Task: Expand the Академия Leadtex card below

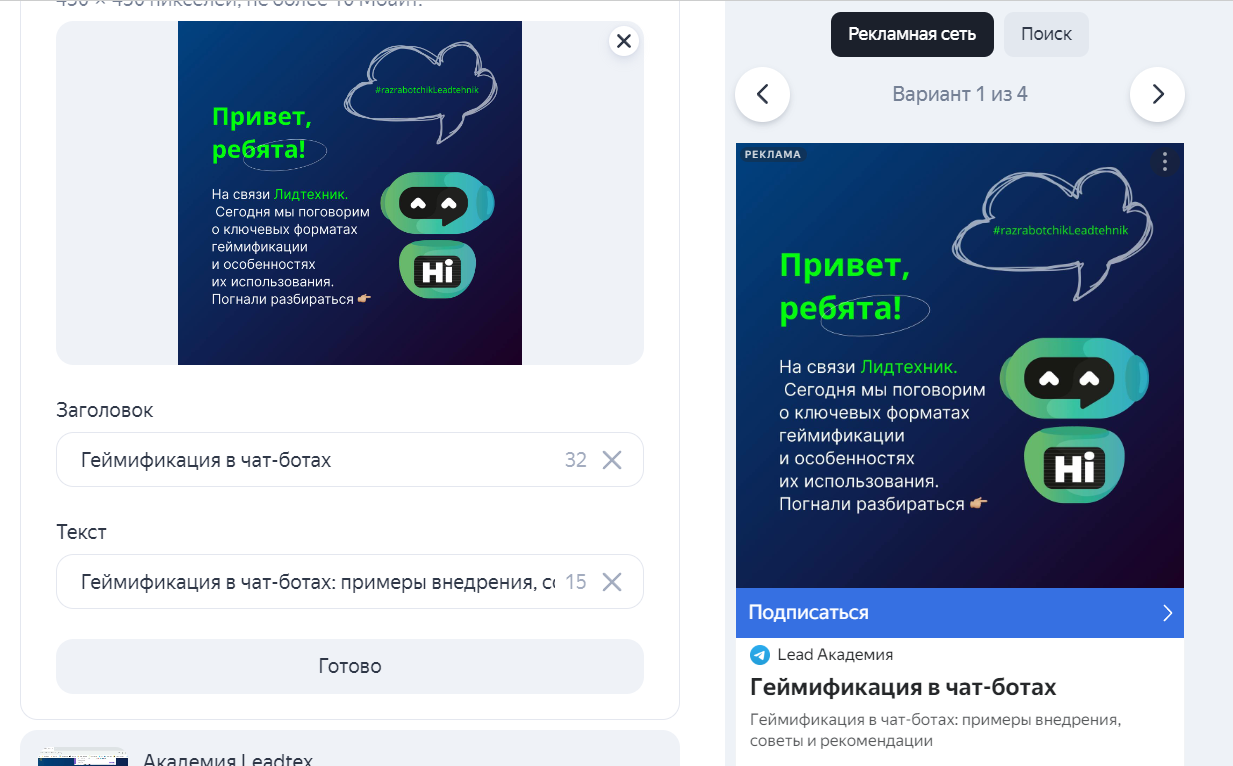Action: (350, 750)
